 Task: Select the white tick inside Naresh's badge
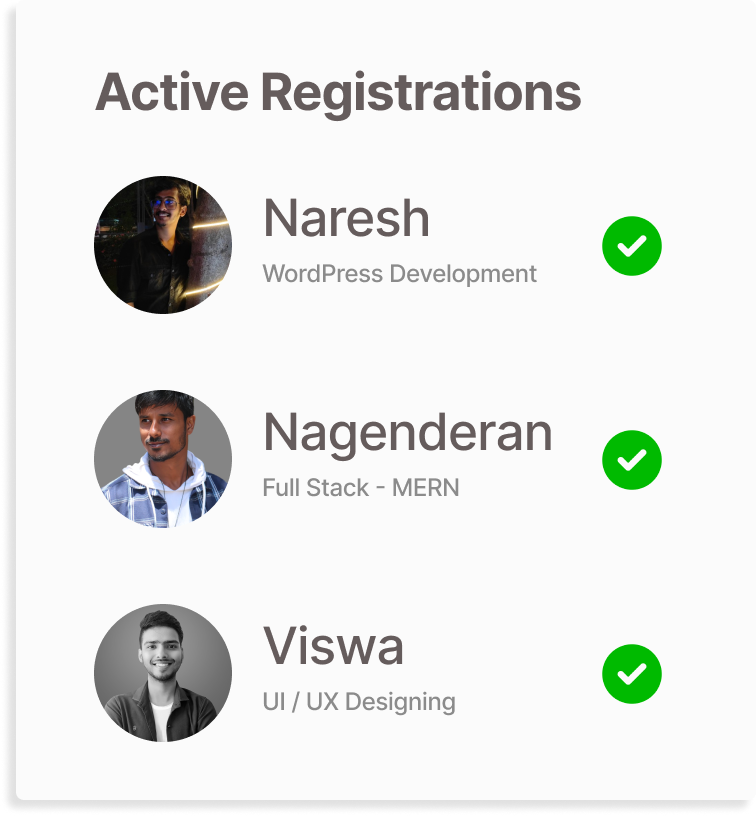[631, 244]
